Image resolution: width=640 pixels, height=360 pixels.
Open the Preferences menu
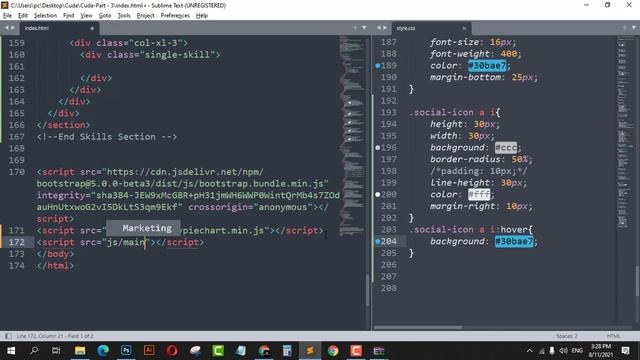(x=175, y=16)
